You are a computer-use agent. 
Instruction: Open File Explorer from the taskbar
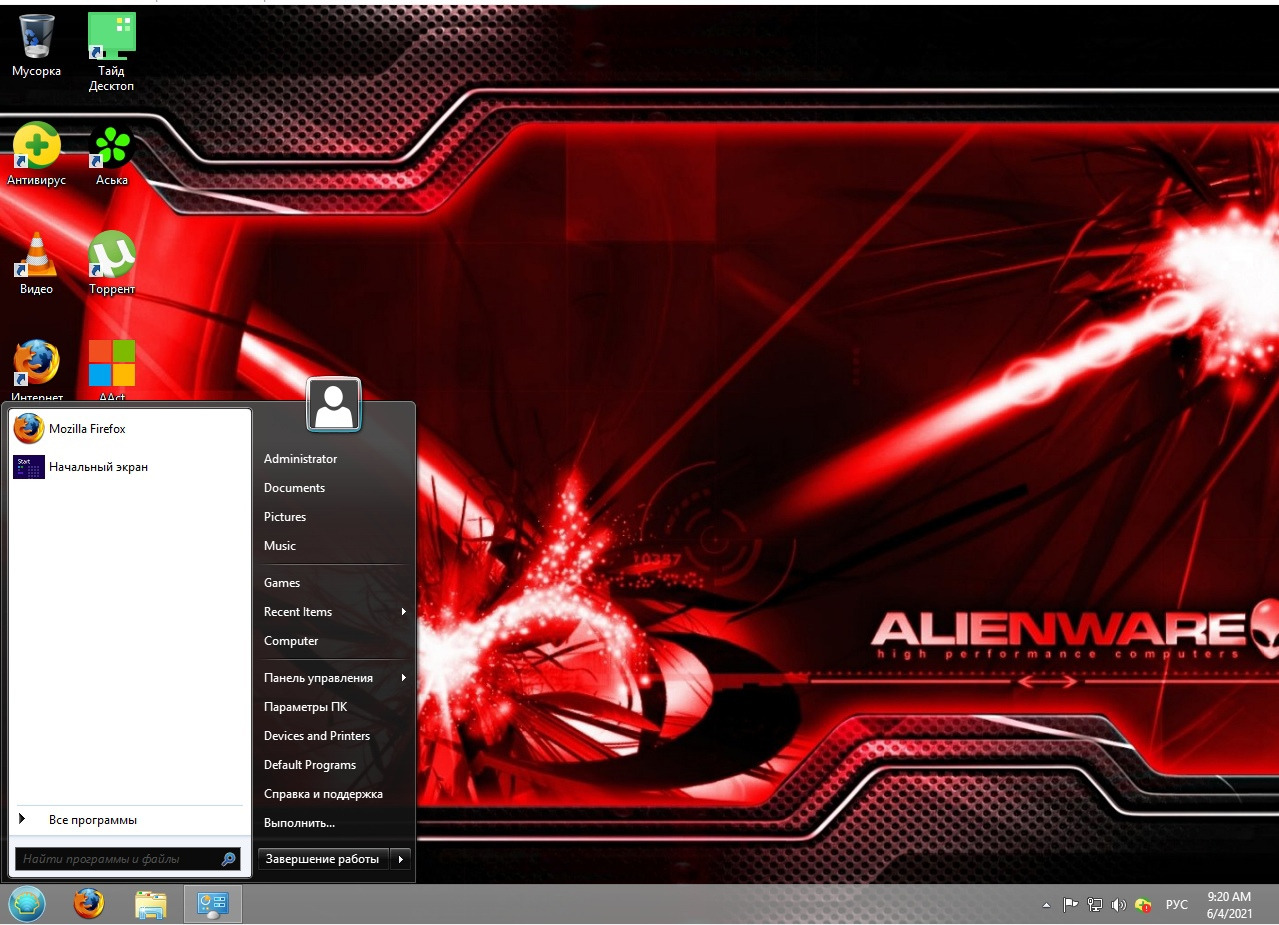151,904
